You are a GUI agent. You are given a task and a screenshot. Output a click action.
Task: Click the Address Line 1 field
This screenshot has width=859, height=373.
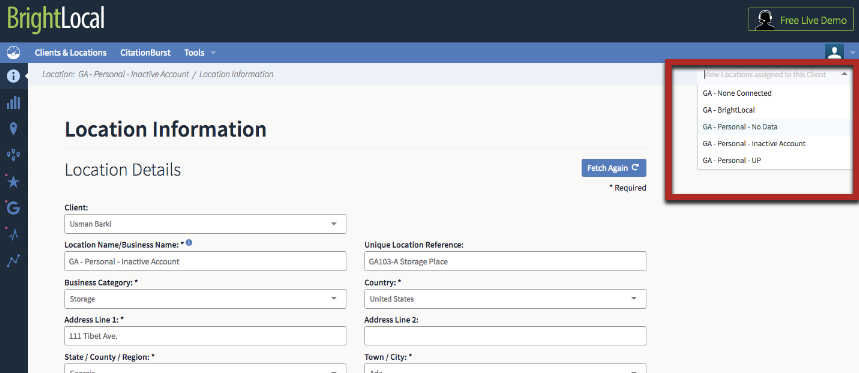(205, 336)
